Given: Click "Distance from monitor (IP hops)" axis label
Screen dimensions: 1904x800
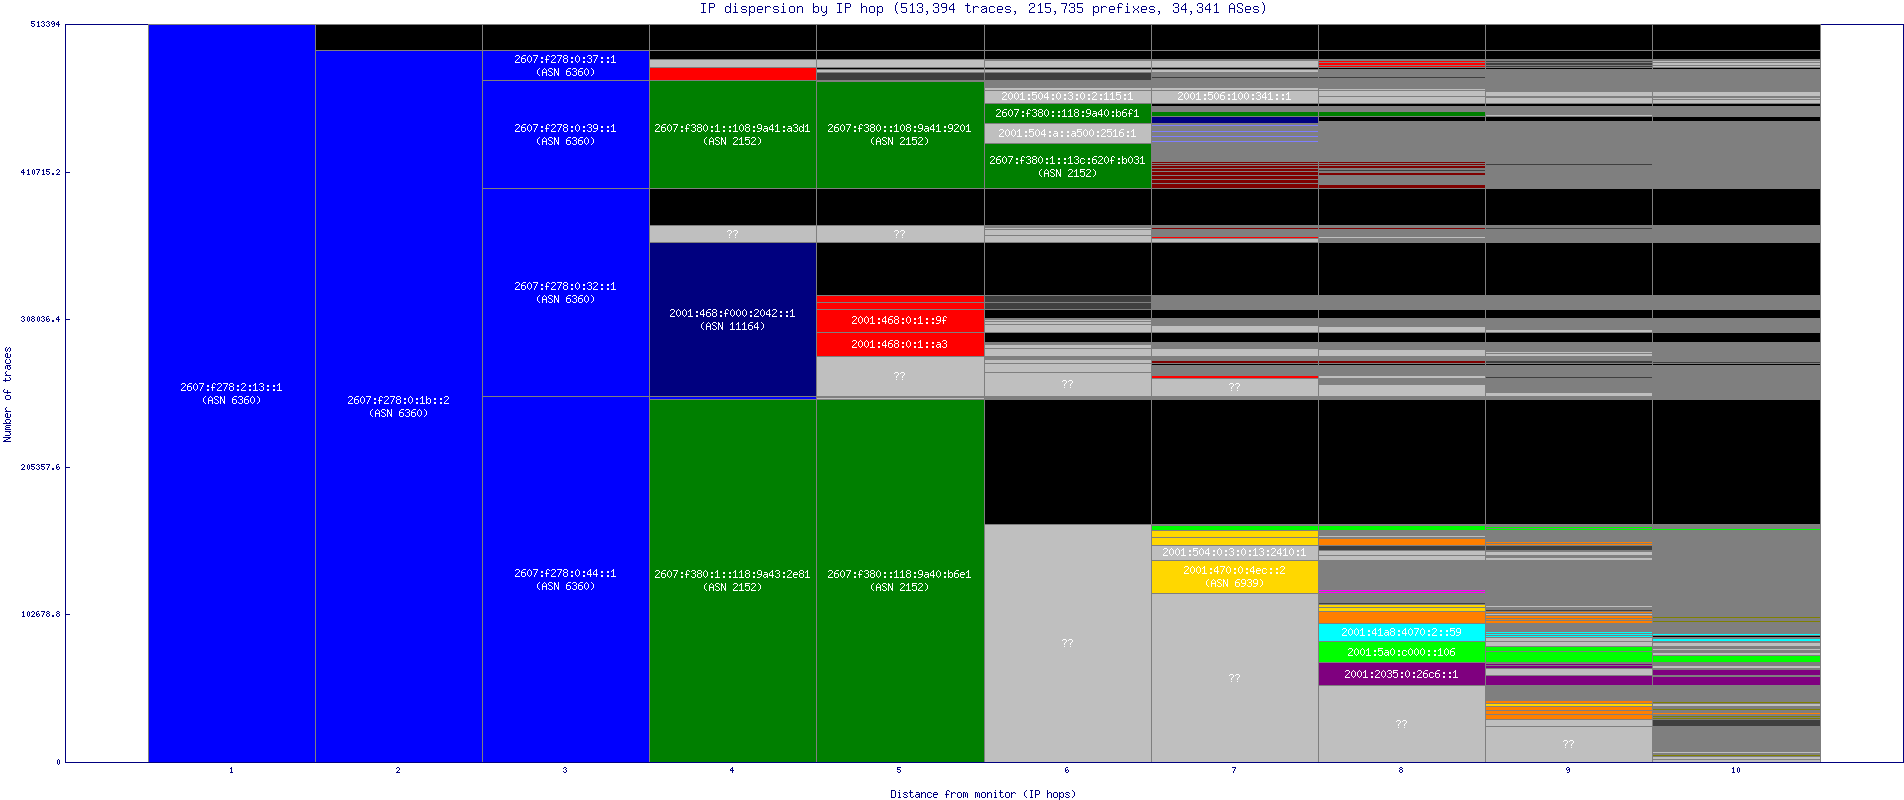Looking at the screenshot, I should (983, 794).
